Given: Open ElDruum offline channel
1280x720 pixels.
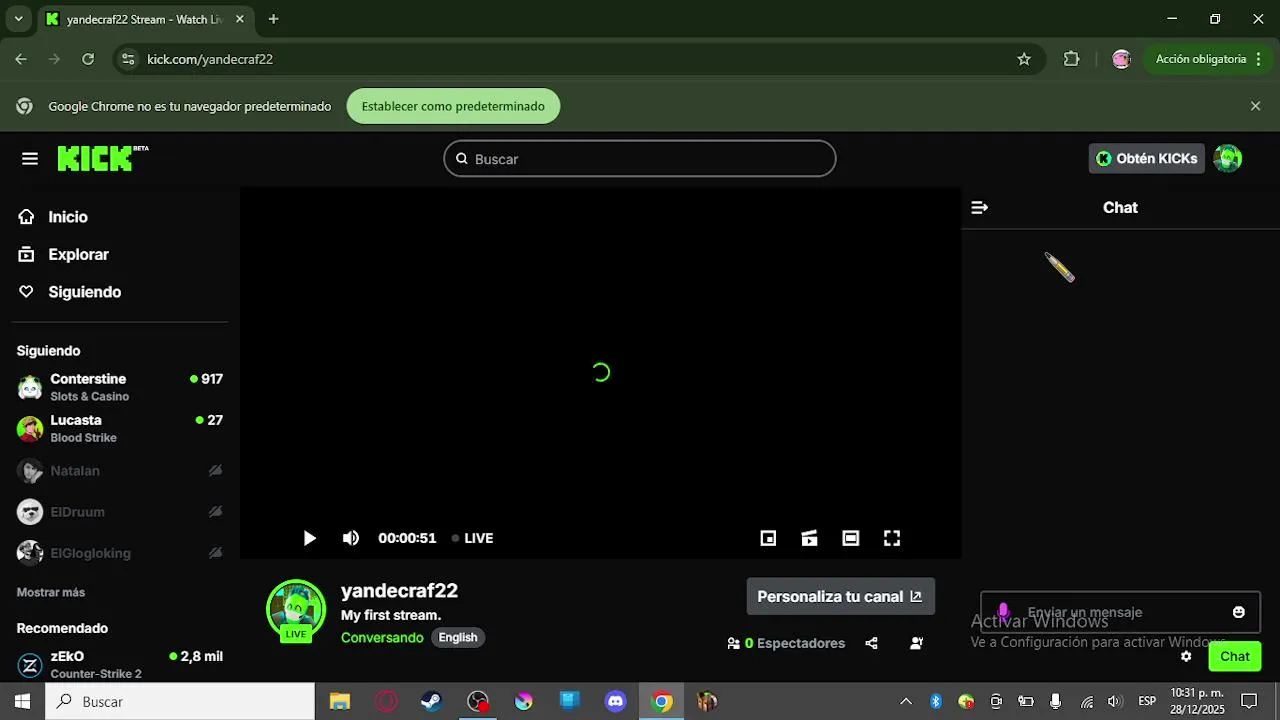Looking at the screenshot, I should tap(120, 512).
